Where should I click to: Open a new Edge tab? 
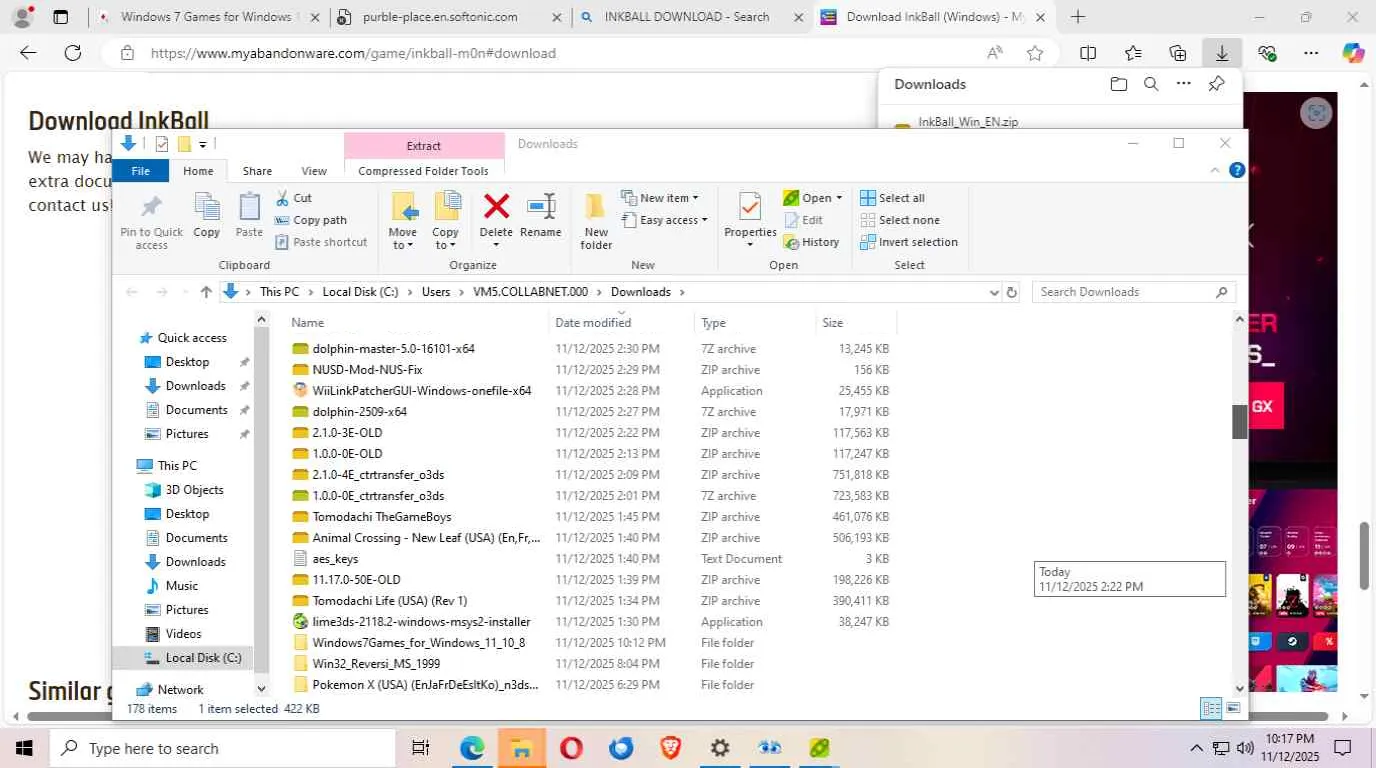[1078, 17]
